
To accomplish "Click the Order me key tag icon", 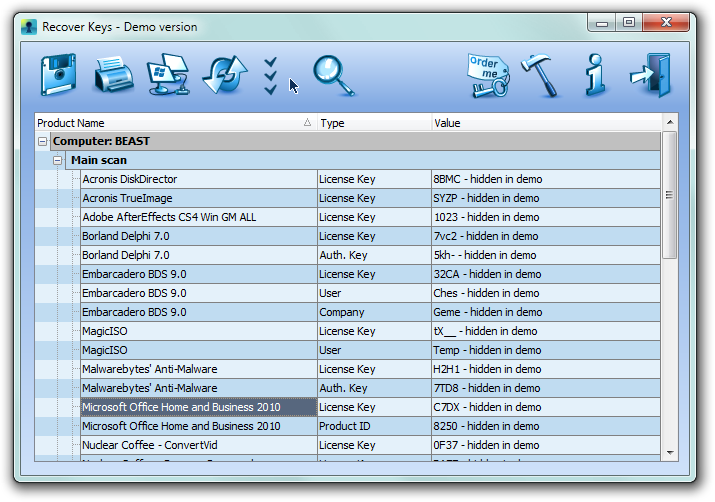I will point(488,76).
